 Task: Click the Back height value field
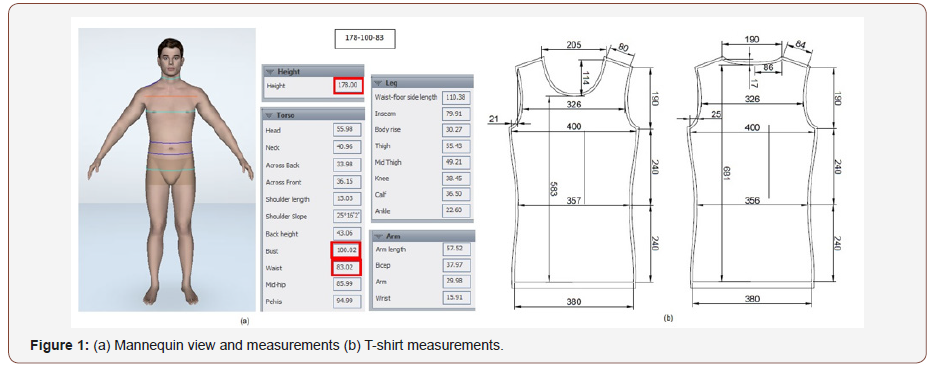(x=347, y=234)
